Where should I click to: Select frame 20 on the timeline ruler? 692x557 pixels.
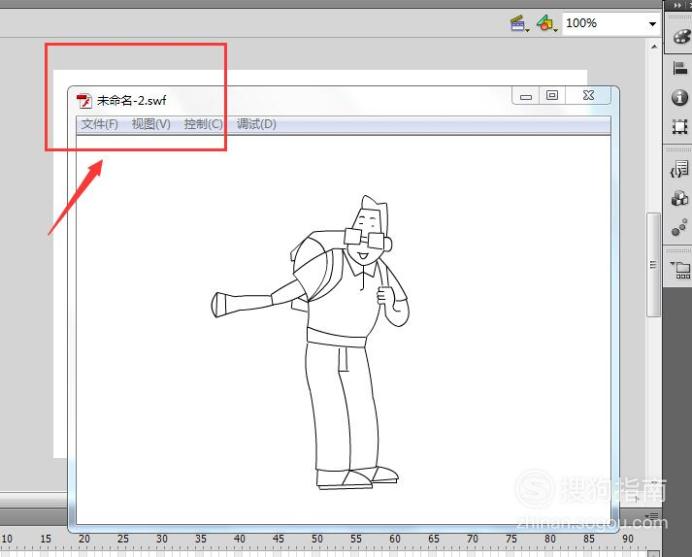(x=84, y=539)
